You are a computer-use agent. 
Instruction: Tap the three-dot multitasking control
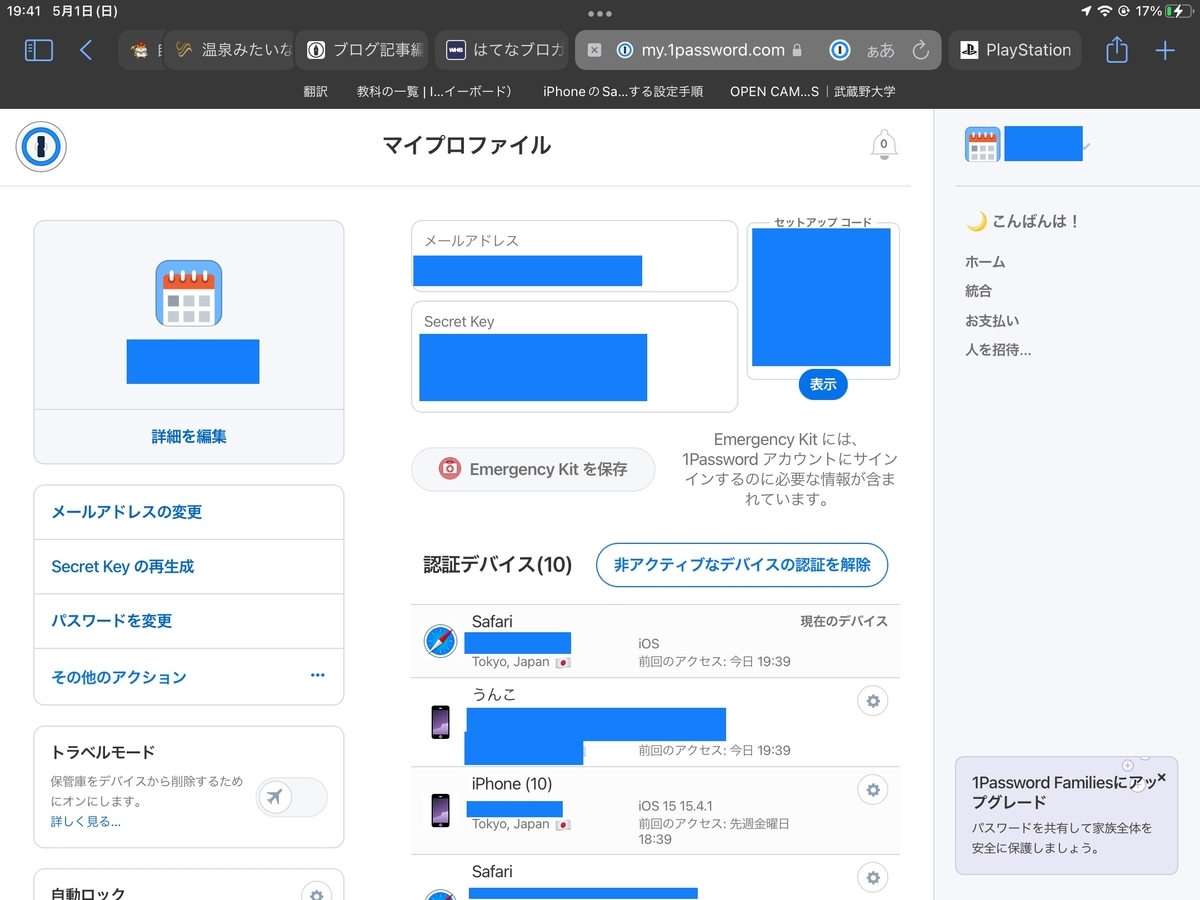(x=600, y=13)
